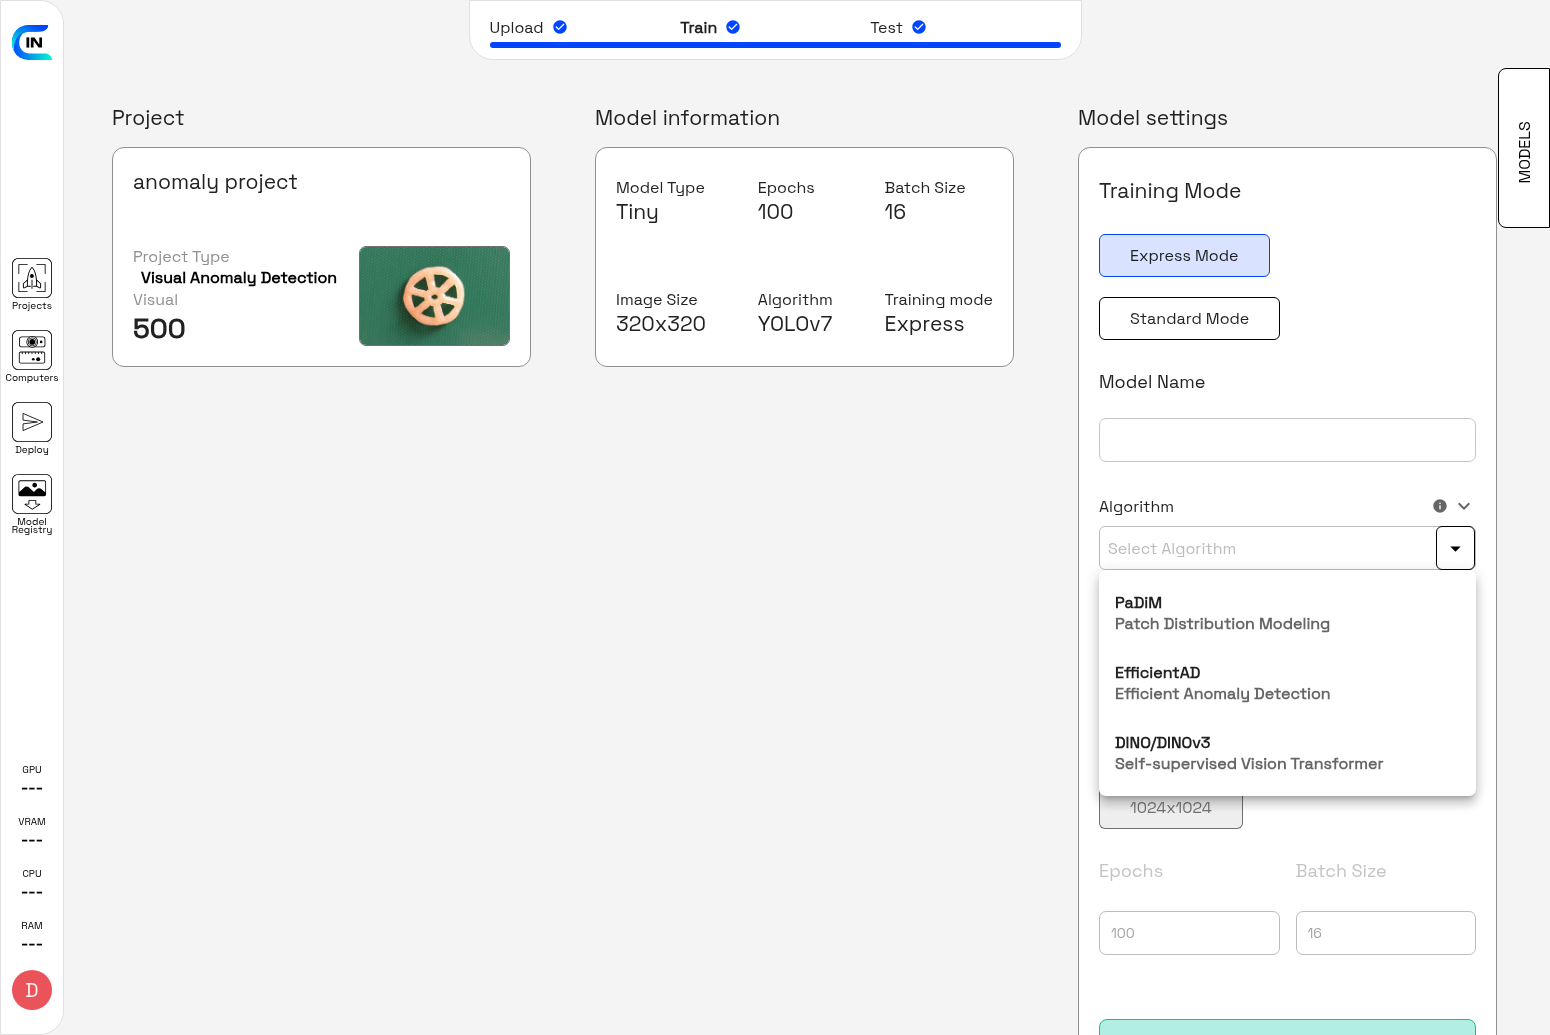1550x1035 pixels.
Task: Enable Express Mode training
Action: coord(1184,255)
